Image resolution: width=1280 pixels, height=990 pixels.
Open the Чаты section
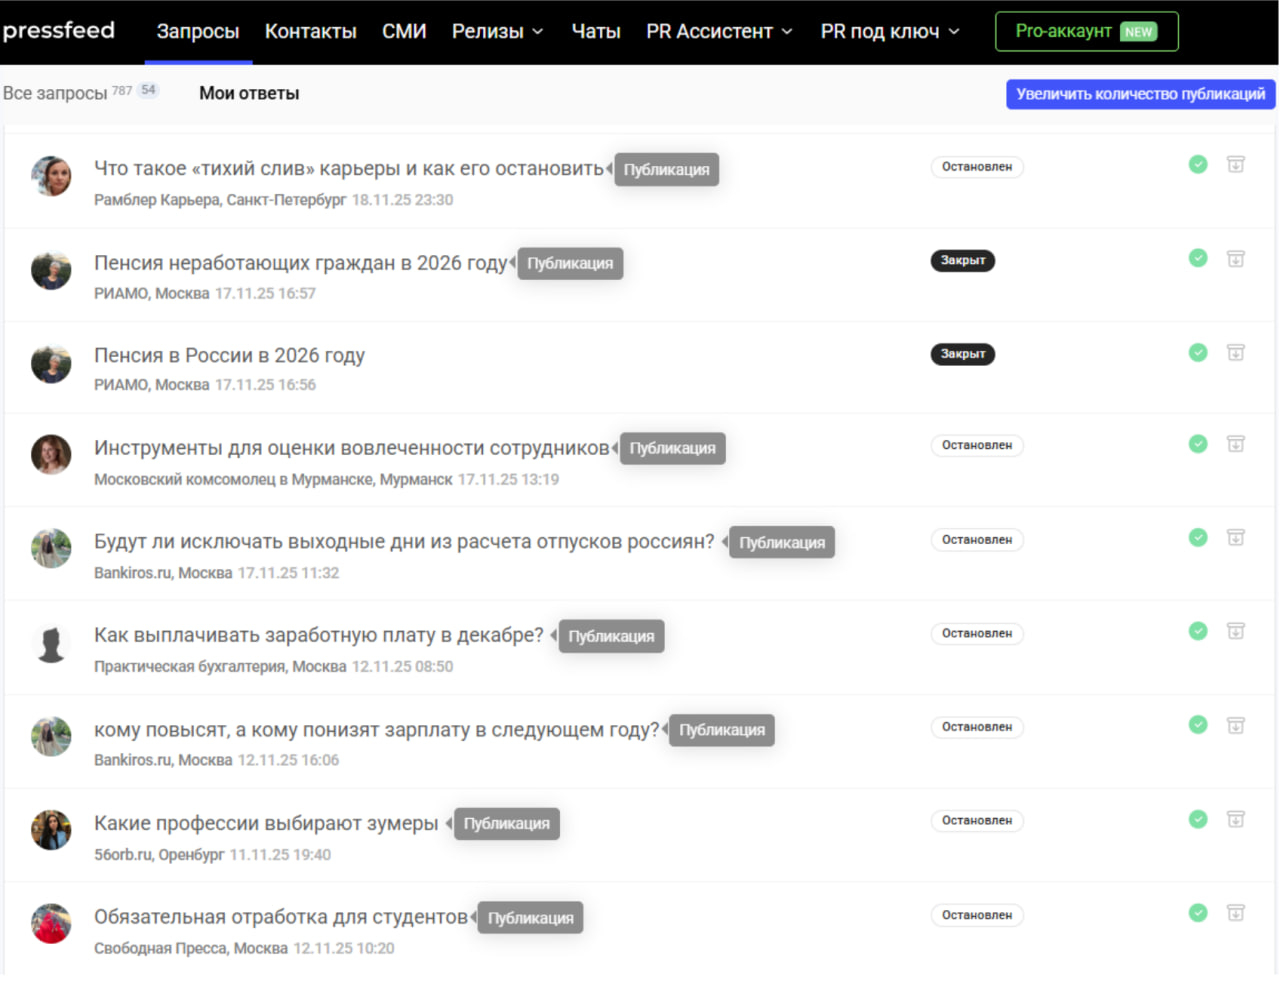(x=596, y=31)
